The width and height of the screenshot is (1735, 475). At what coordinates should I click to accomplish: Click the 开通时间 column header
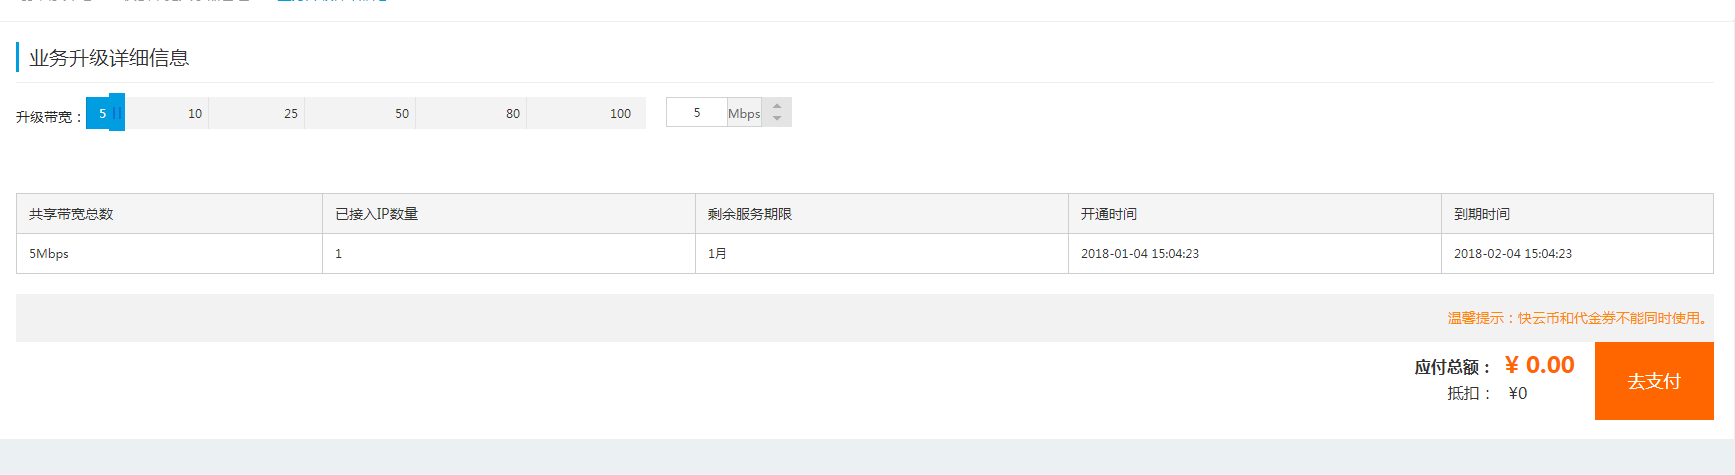click(1109, 214)
